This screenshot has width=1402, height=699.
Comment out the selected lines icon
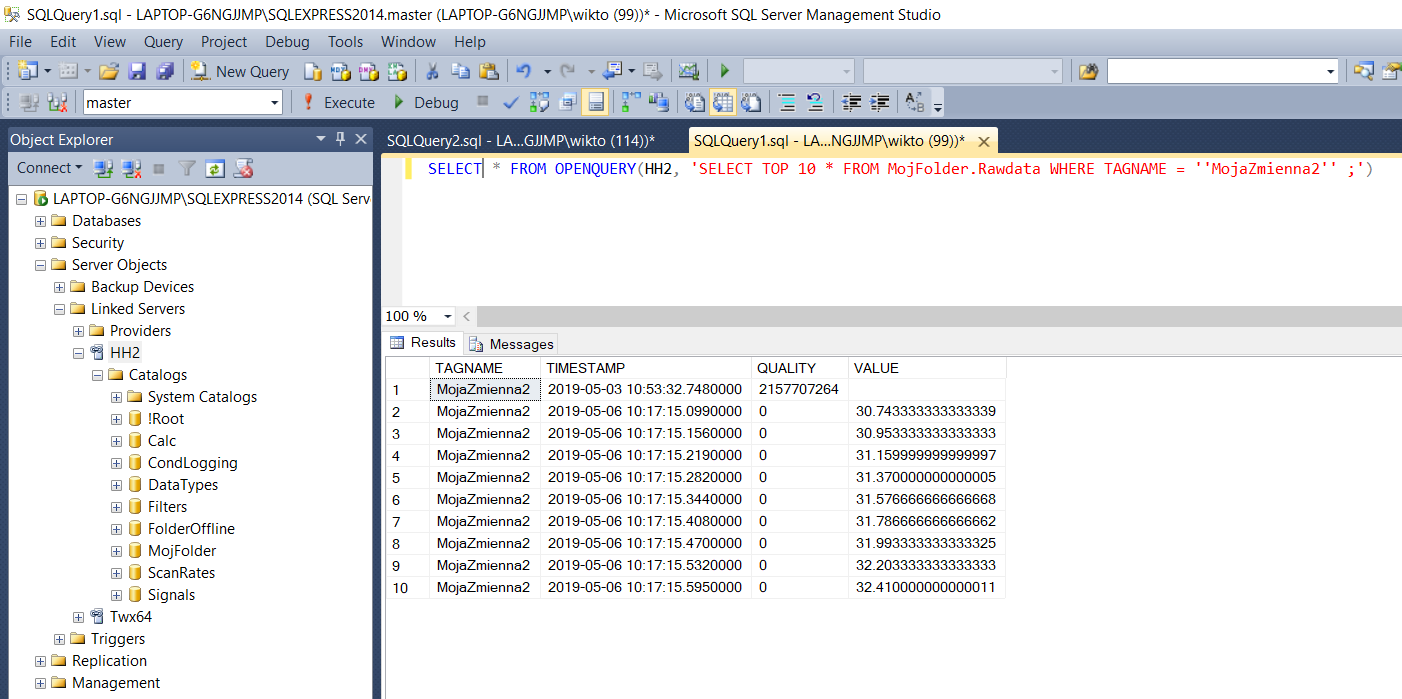point(787,102)
